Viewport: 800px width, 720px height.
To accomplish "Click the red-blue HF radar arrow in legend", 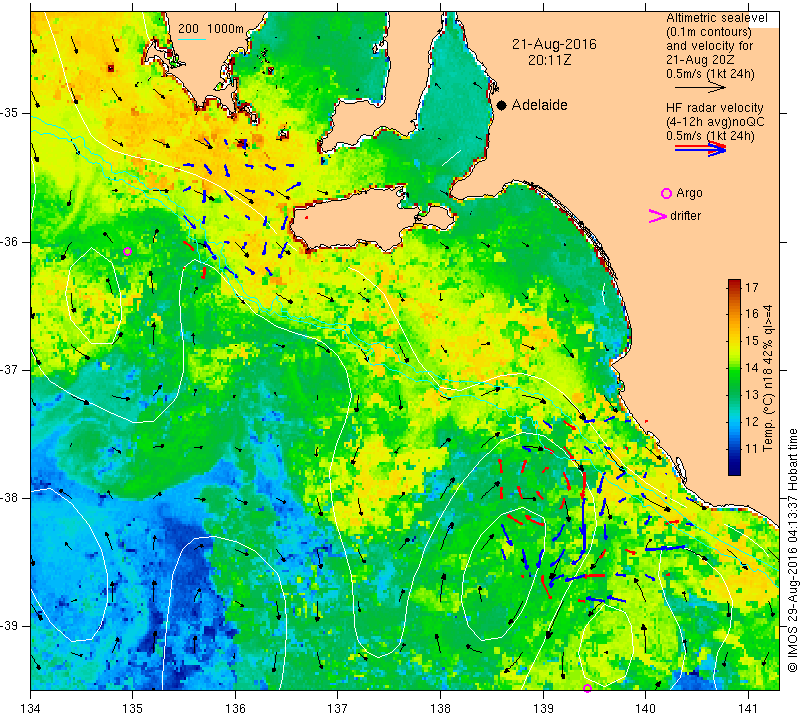I will [701, 149].
